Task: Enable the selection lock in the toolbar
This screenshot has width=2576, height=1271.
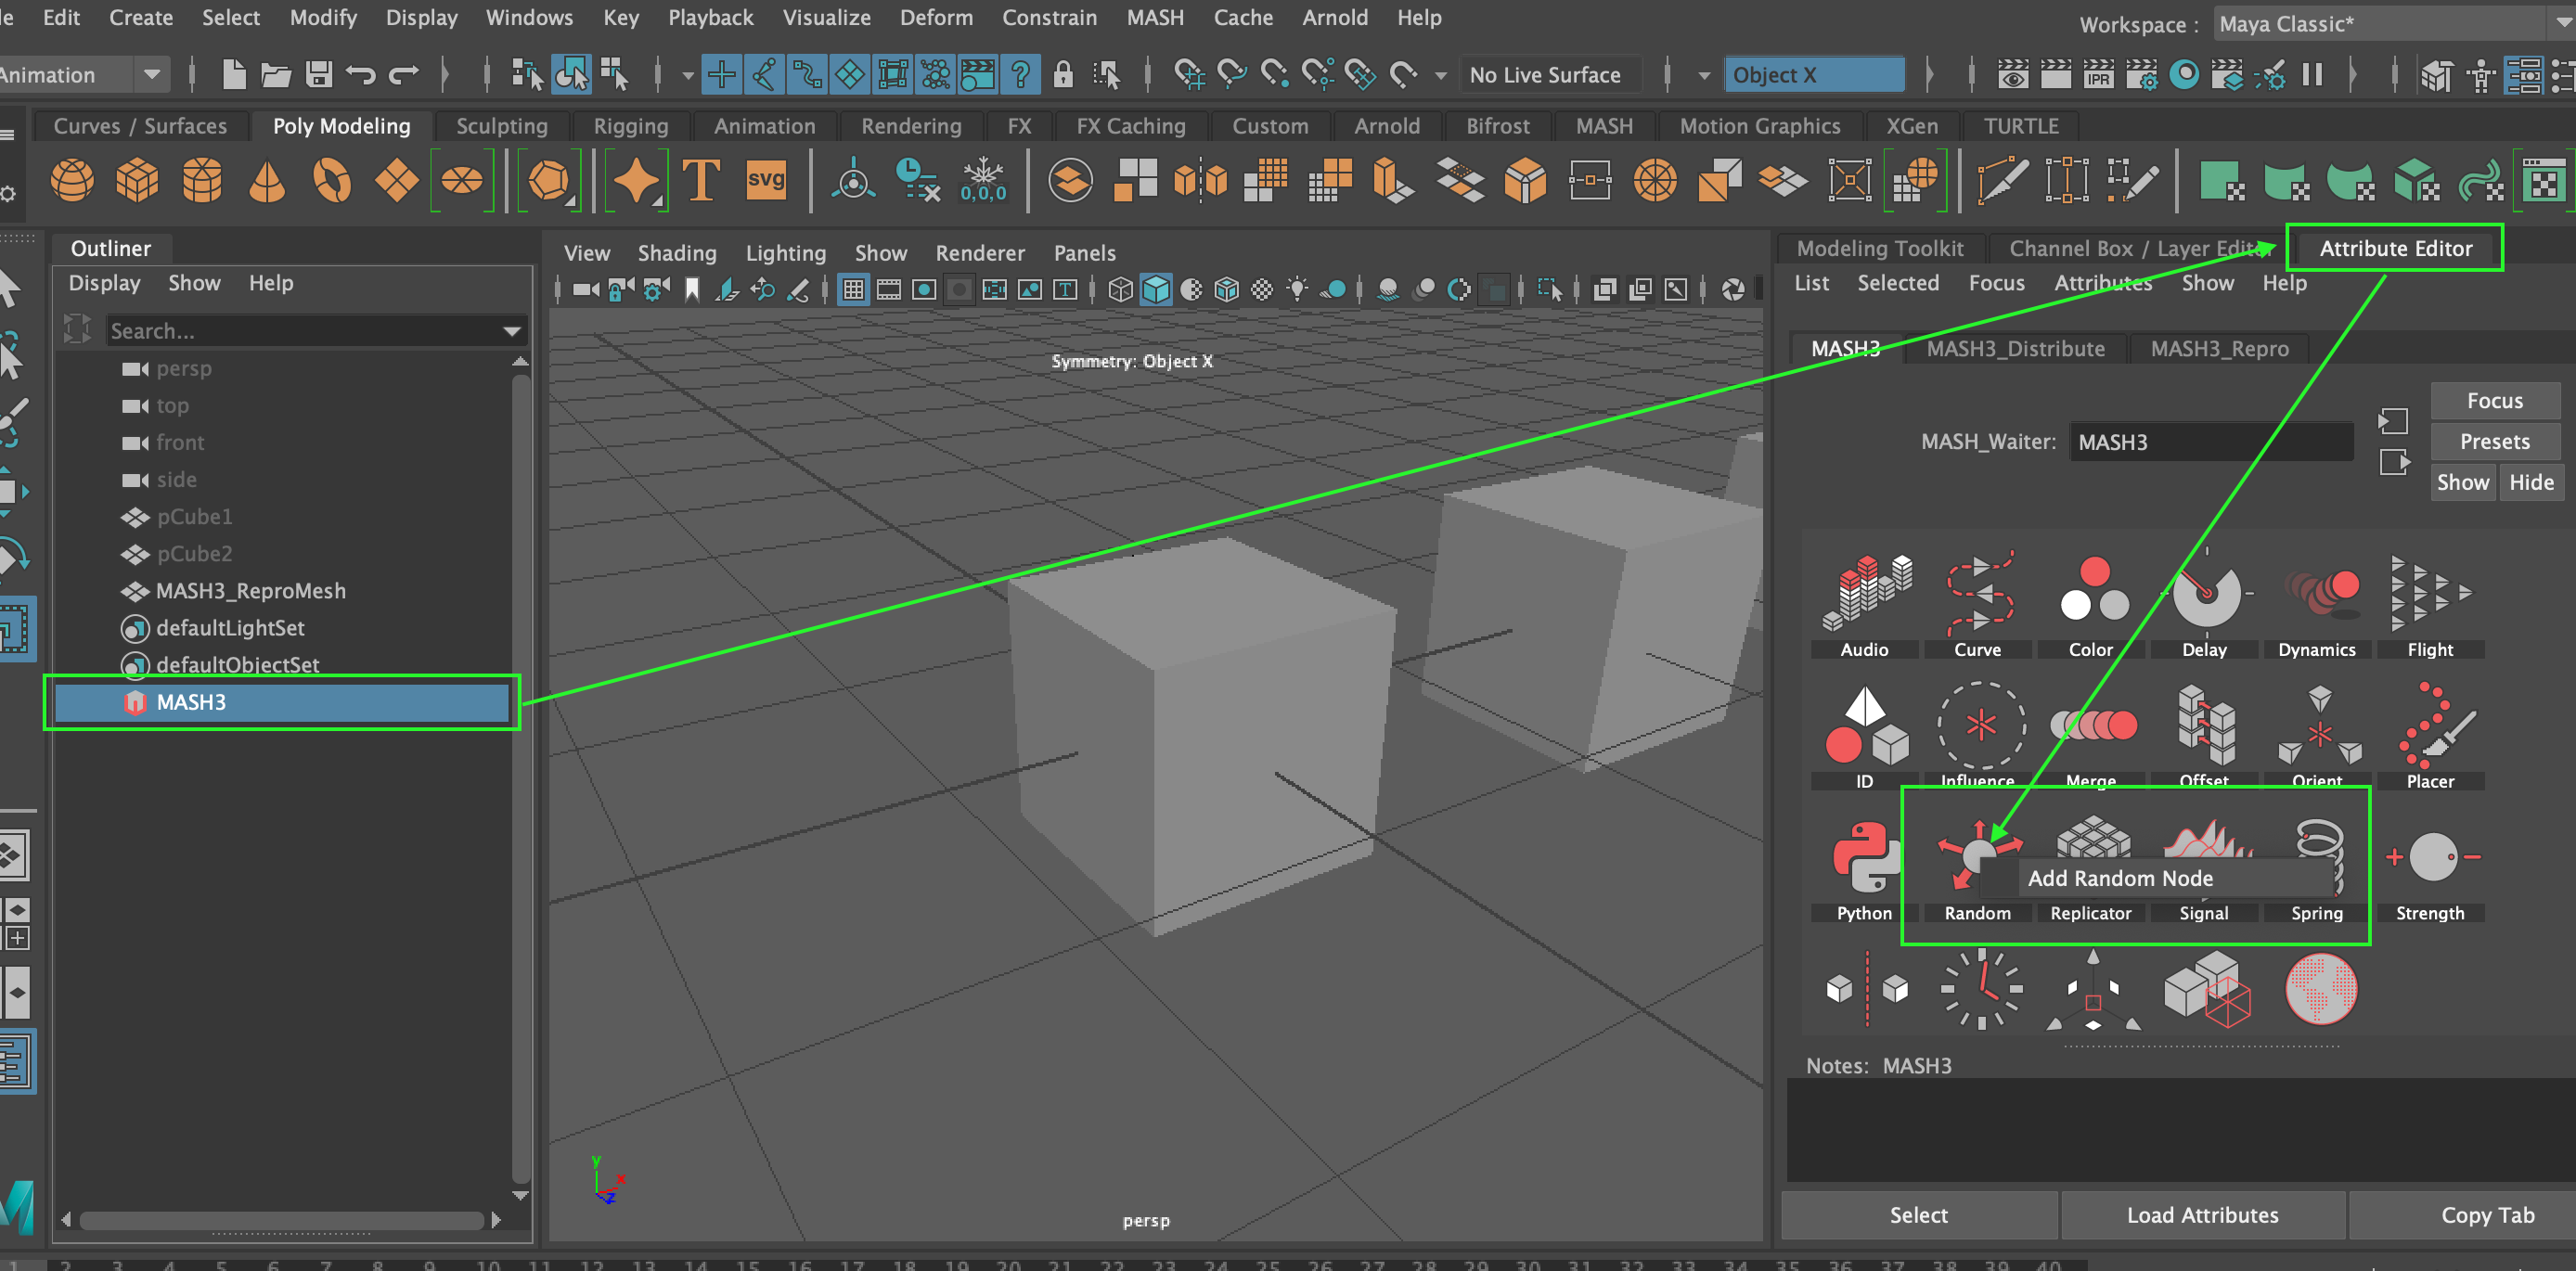Action: pos(1063,74)
